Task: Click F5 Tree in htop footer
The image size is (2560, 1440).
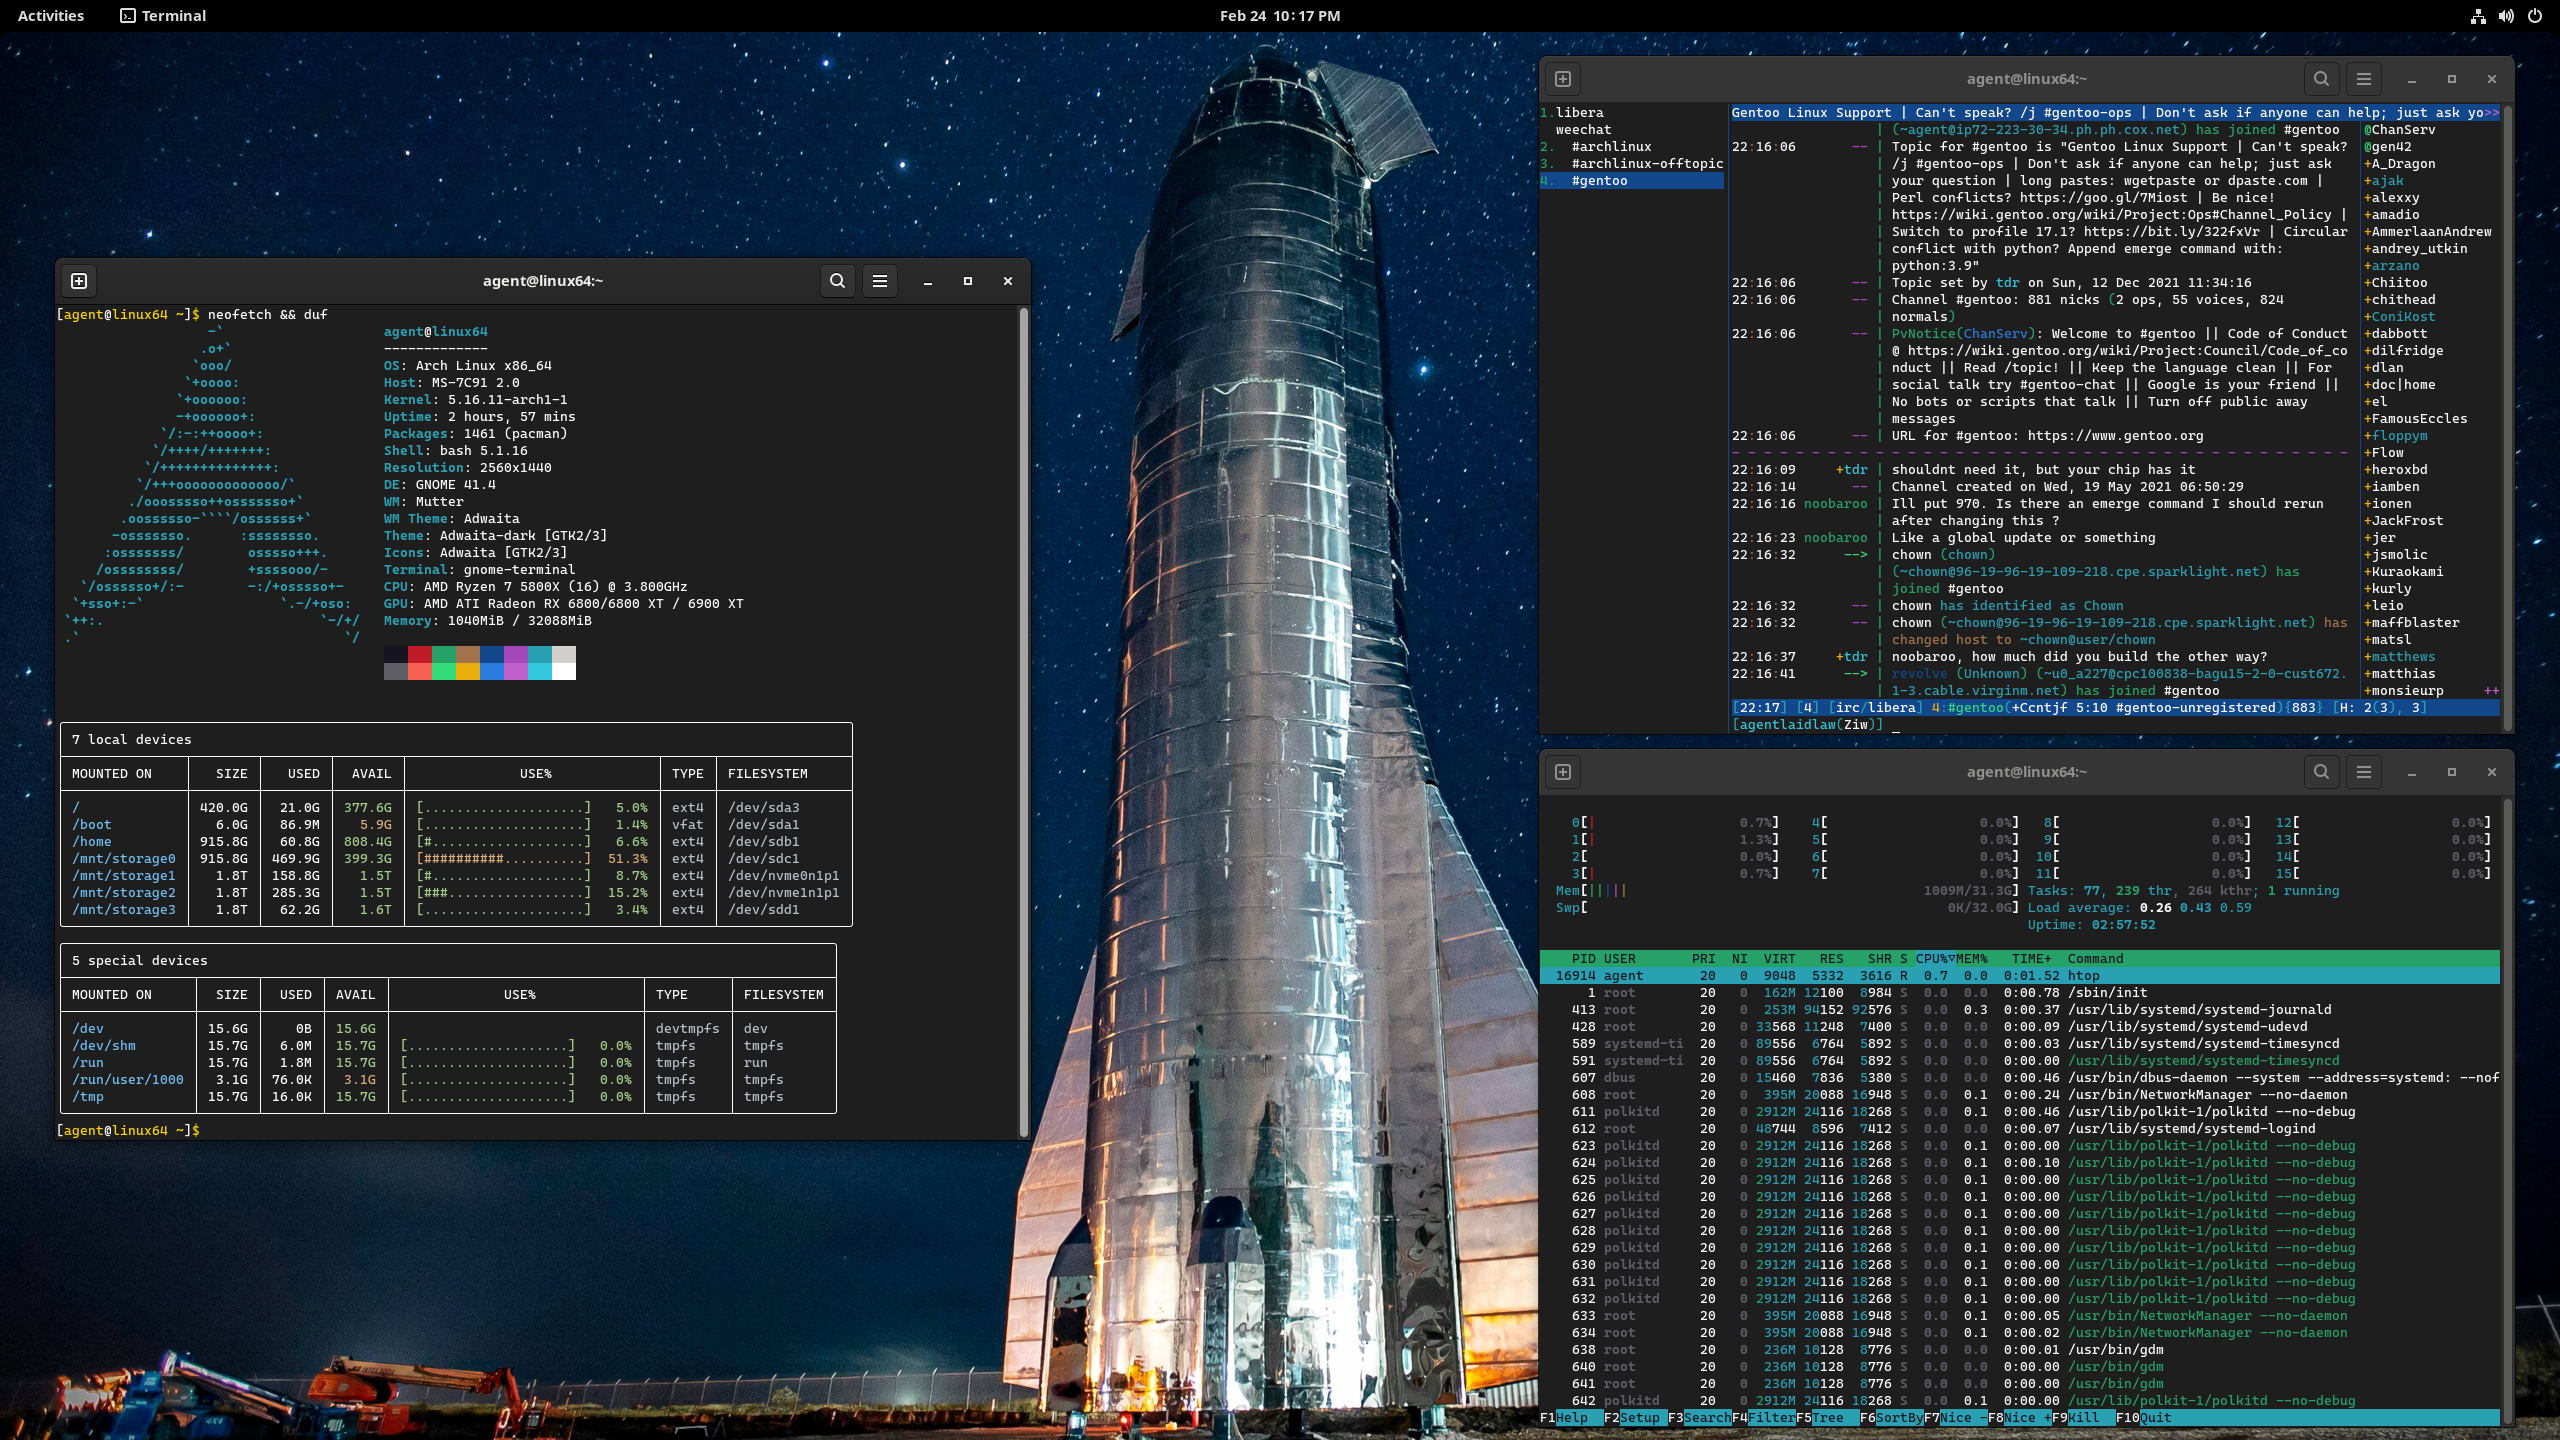Action: click(x=1825, y=1417)
